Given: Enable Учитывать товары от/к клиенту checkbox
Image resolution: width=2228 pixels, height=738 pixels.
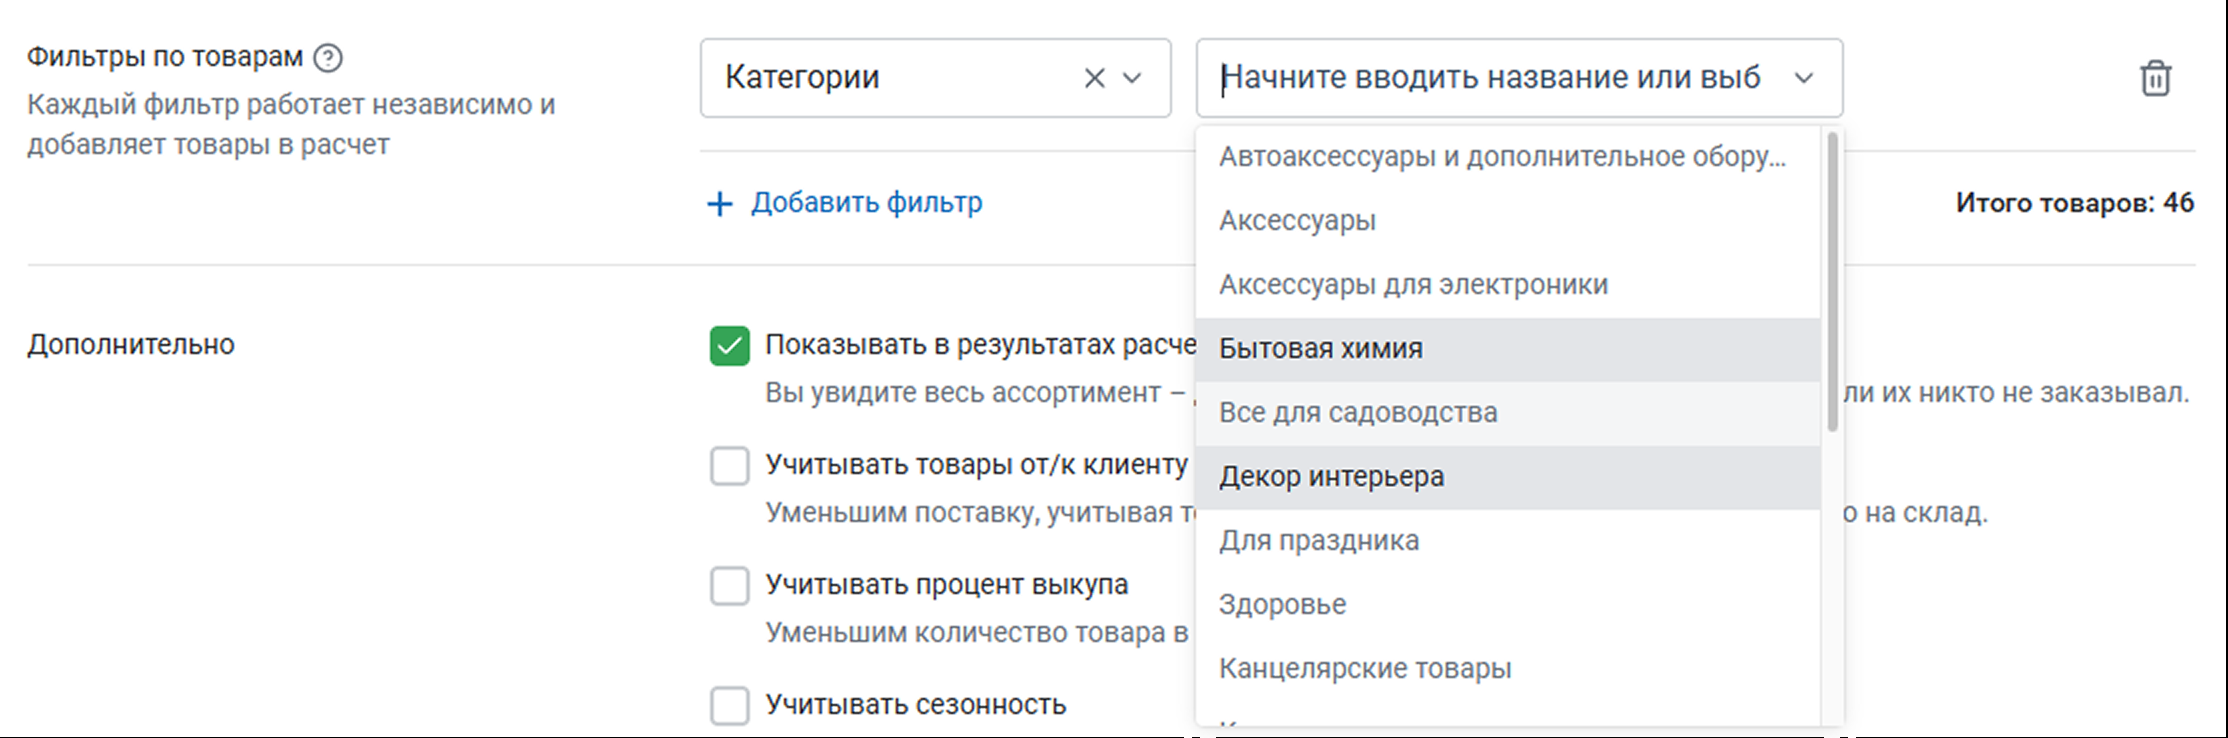Looking at the screenshot, I should [x=729, y=466].
